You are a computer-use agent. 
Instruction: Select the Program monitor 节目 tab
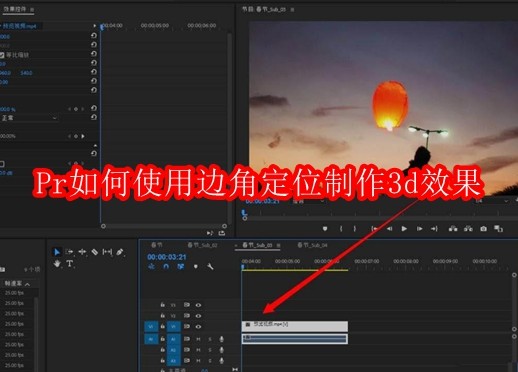coord(264,10)
